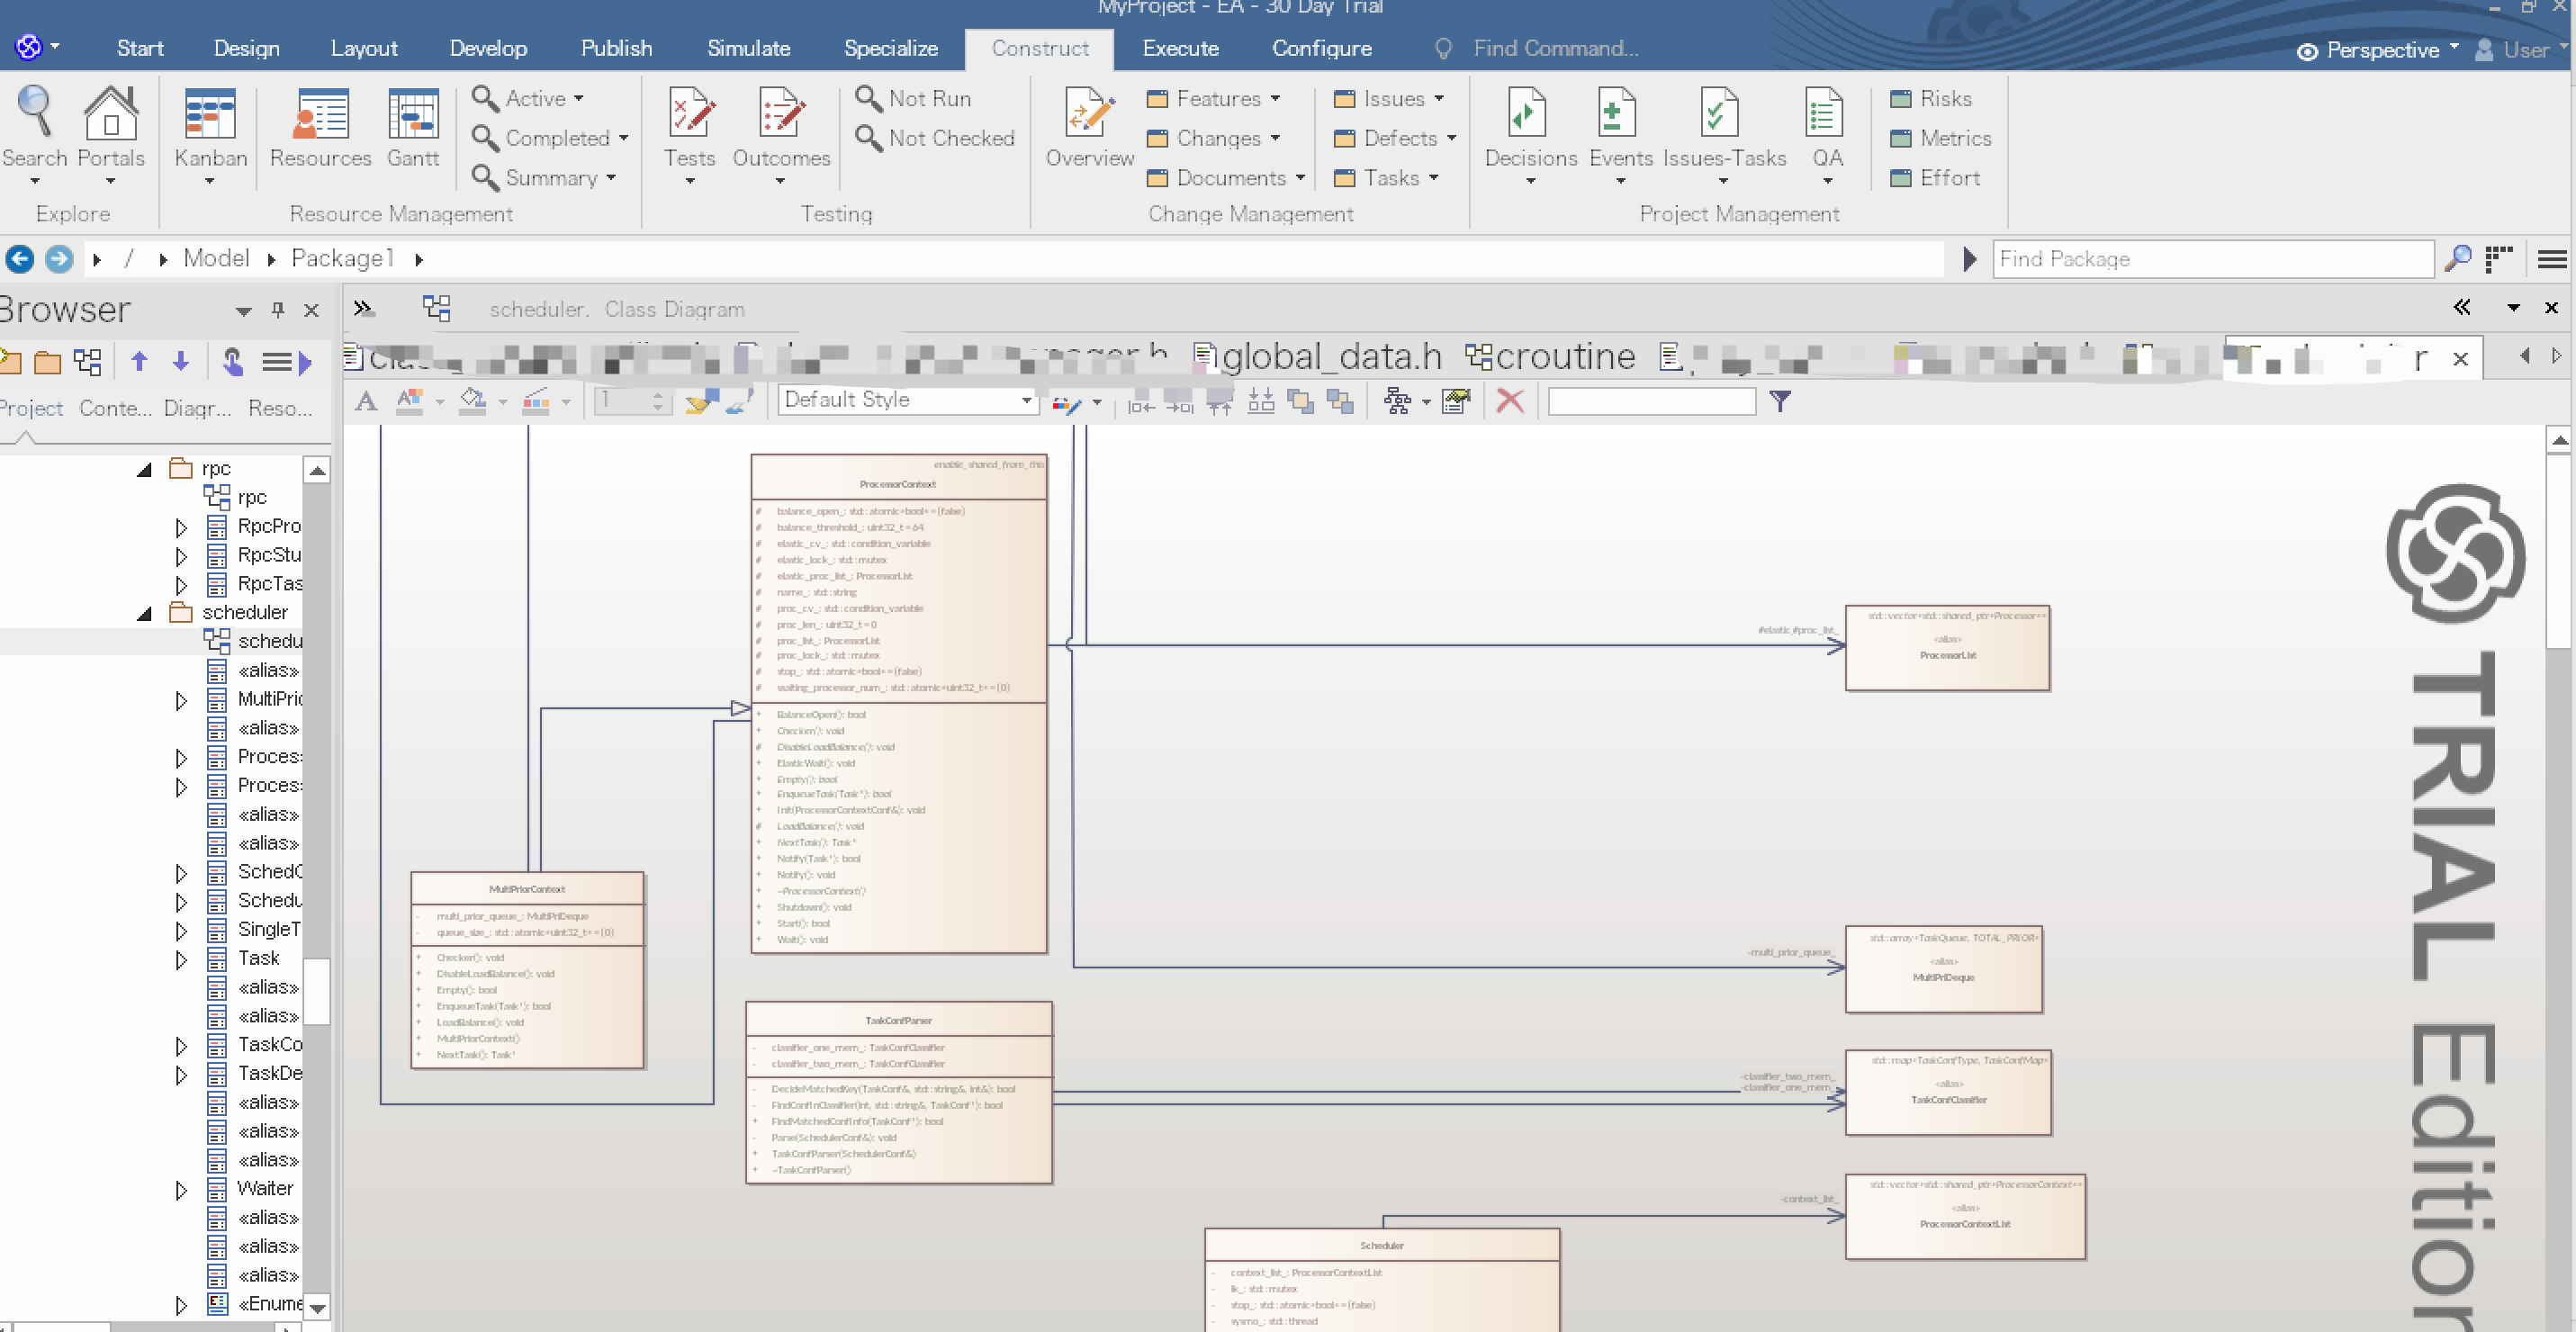The image size is (2576, 1332).
Task: Move item up in Browser toolbar
Action: (139, 362)
